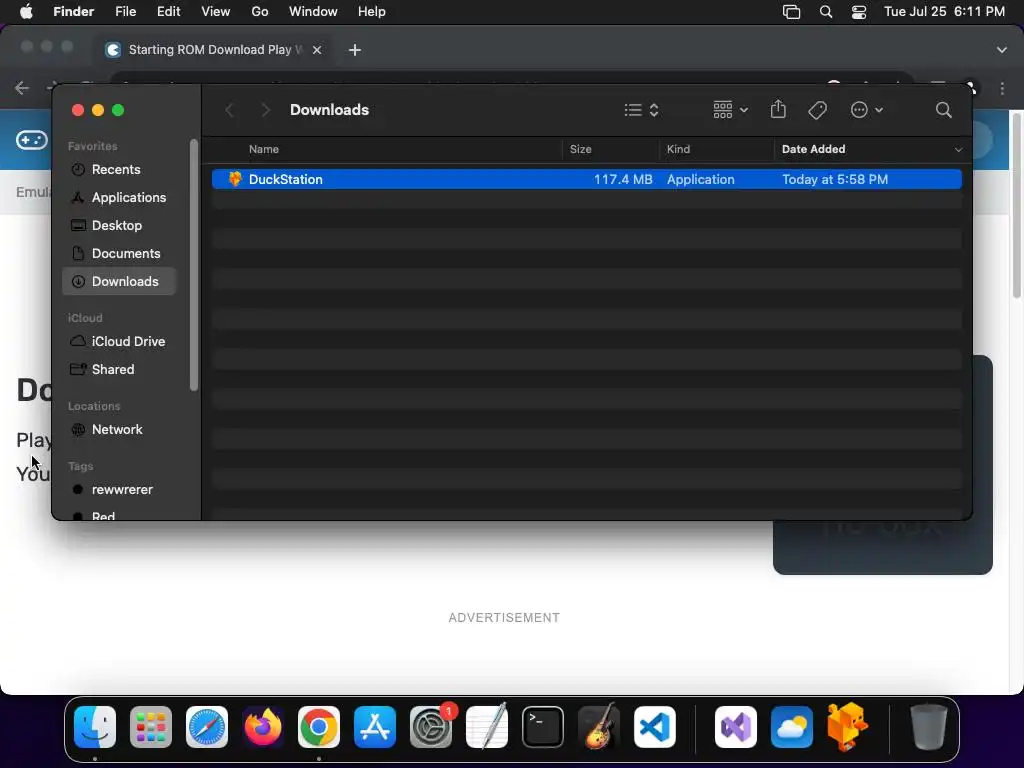
Task: Click the browser back arrow
Action: [x=22, y=88]
